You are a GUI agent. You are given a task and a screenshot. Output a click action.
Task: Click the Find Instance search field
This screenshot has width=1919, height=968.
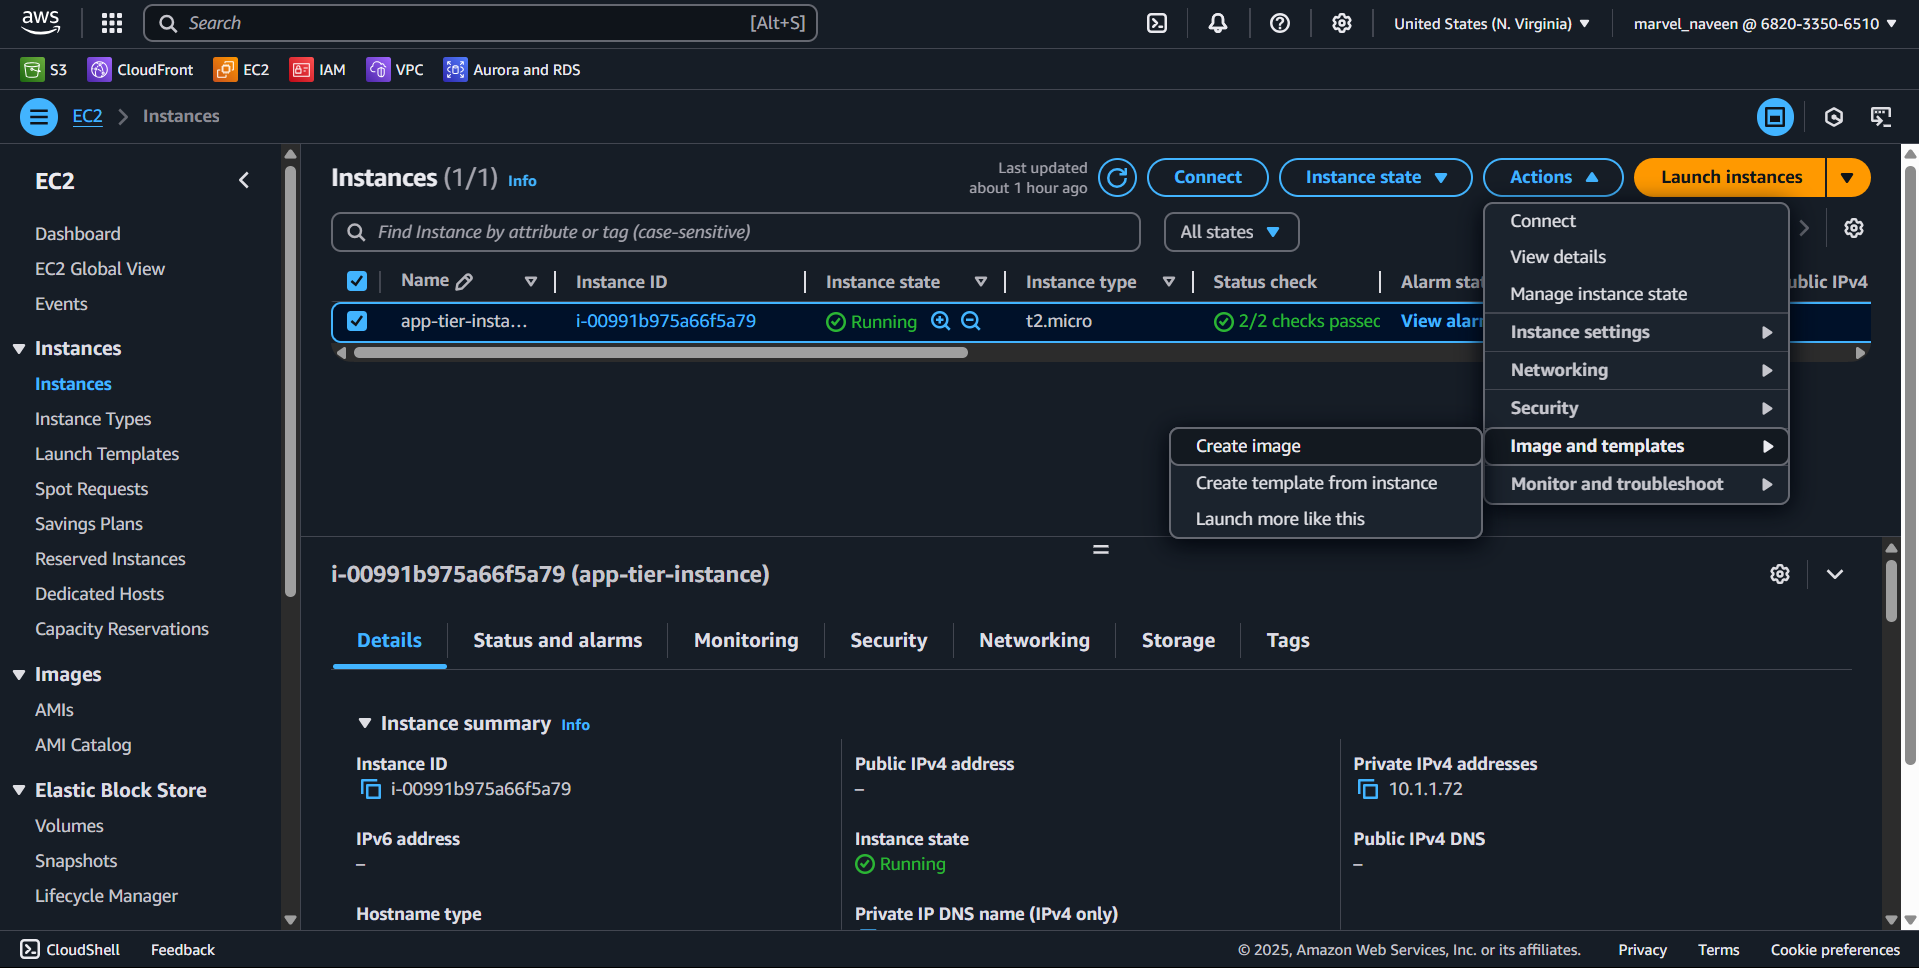click(x=736, y=232)
